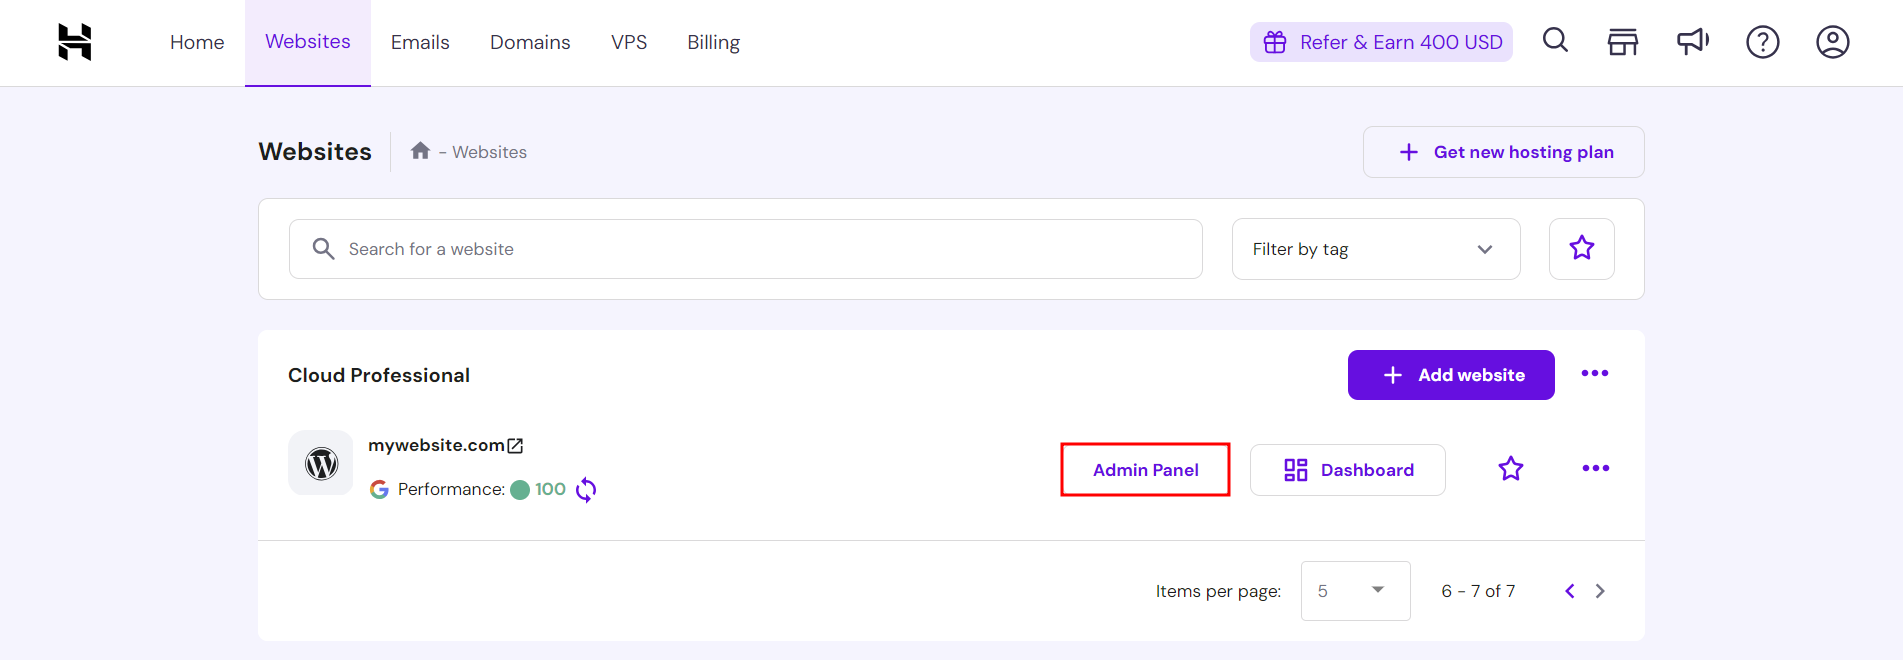
Task: Refresh the performance score for mywebsite.com
Action: (586, 489)
